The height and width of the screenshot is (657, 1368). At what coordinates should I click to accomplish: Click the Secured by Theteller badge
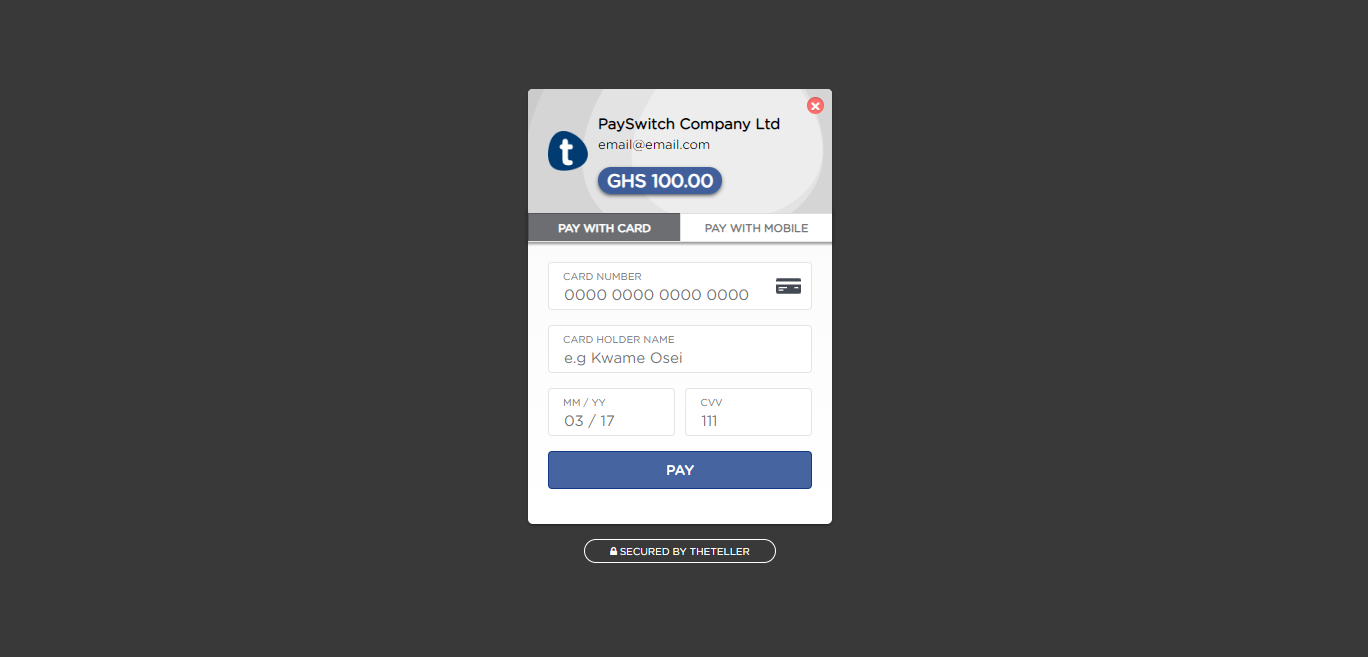pos(680,551)
